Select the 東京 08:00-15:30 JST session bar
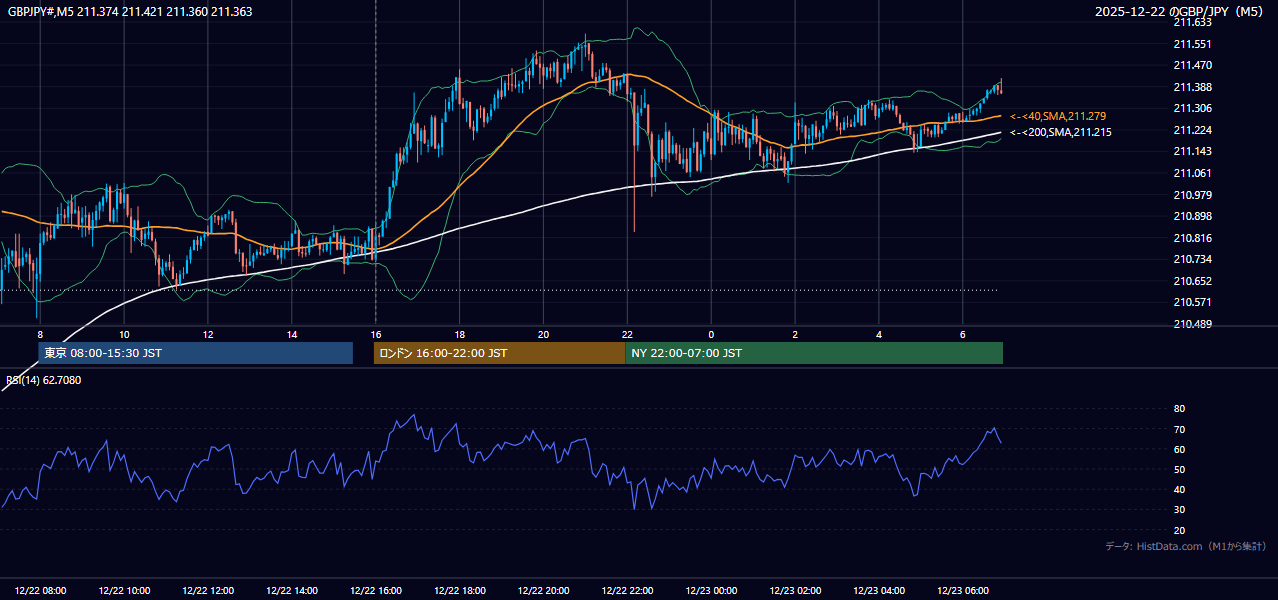Screen dimensions: 1278x600 tap(196, 353)
